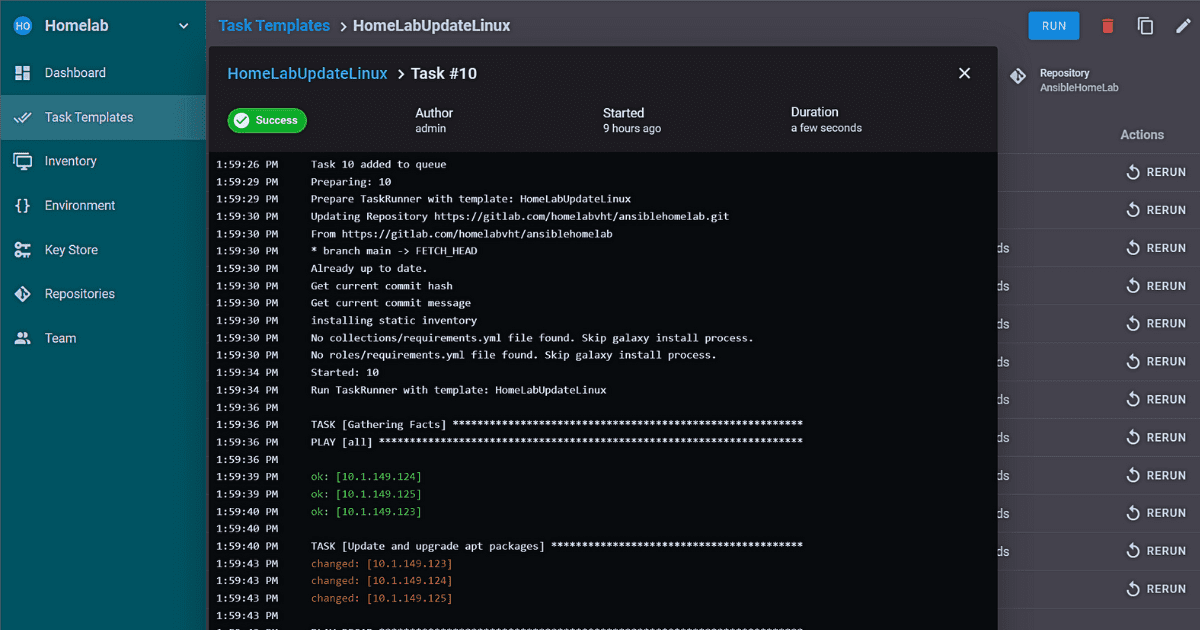The width and height of the screenshot is (1200, 630).
Task: Copy template using the duplicate icon
Action: pos(1145,26)
